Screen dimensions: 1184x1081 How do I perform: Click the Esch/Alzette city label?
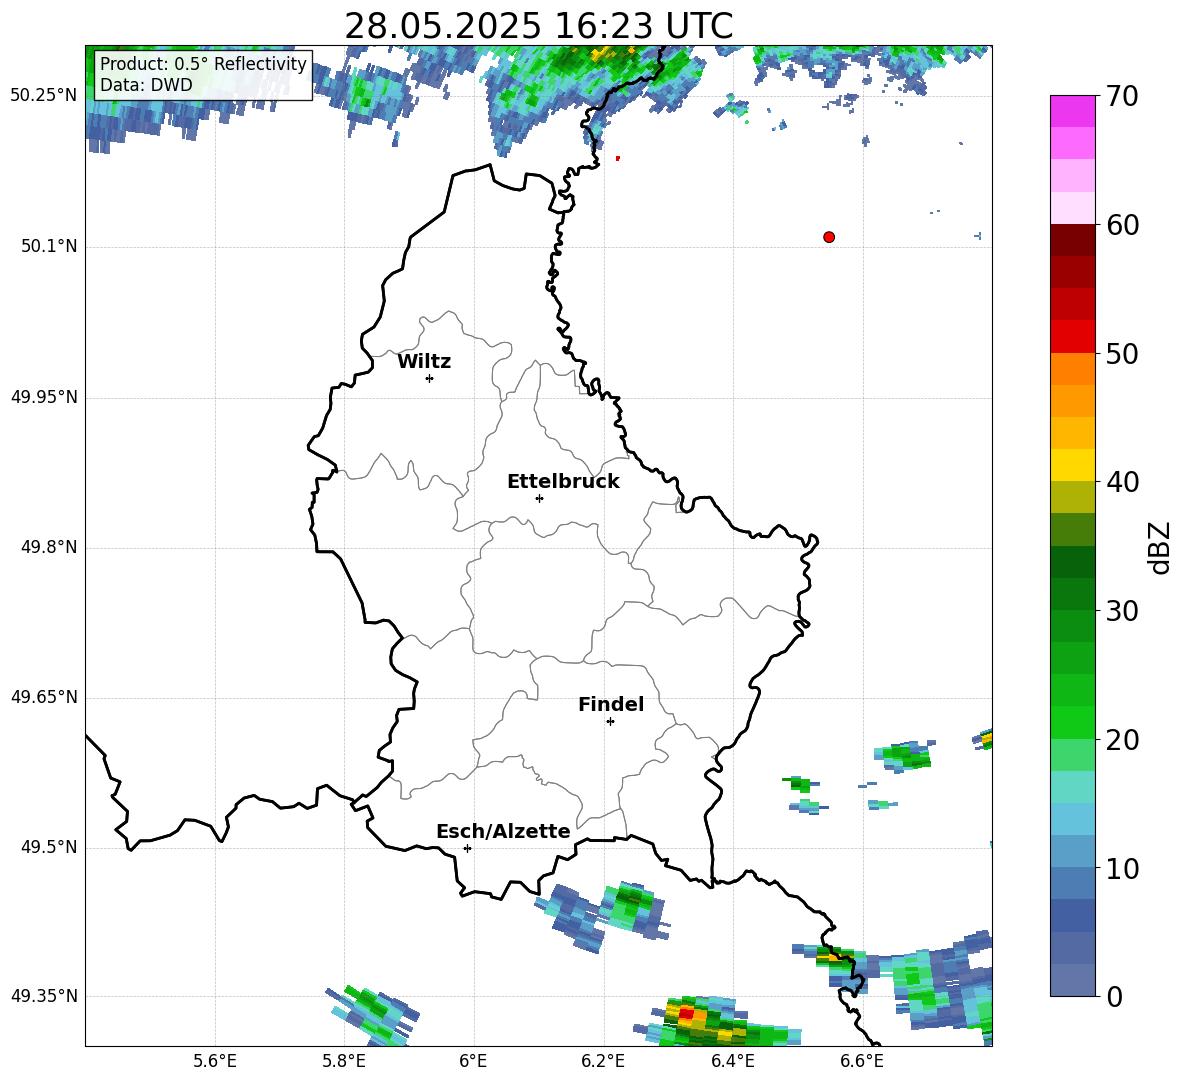503,831
